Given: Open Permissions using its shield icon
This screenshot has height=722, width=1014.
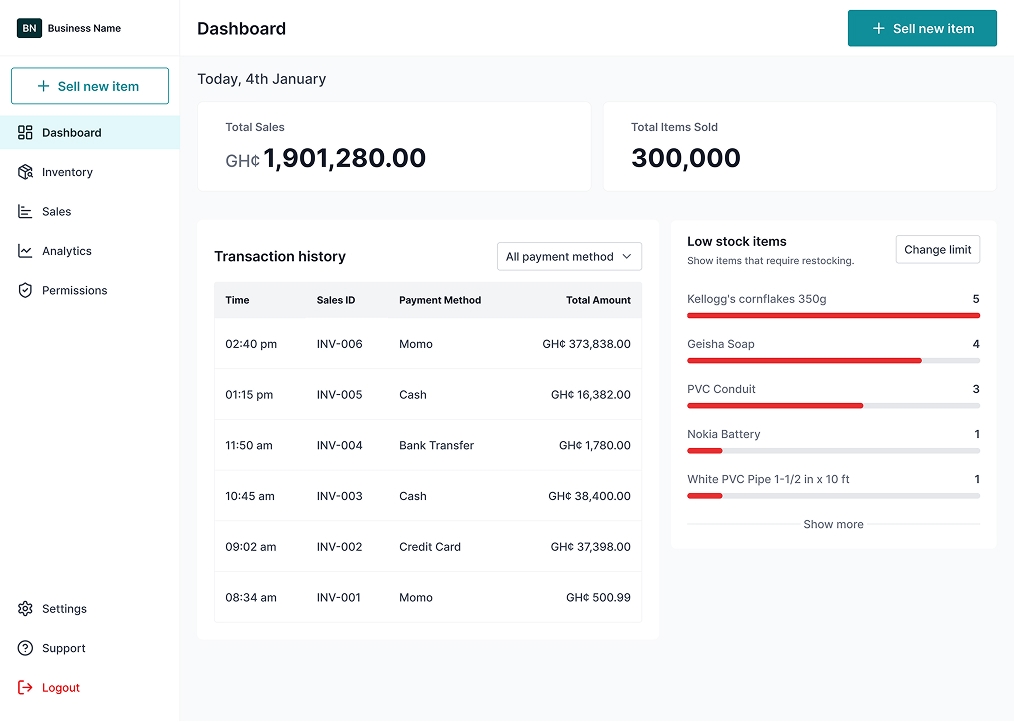Looking at the screenshot, I should click(23, 290).
